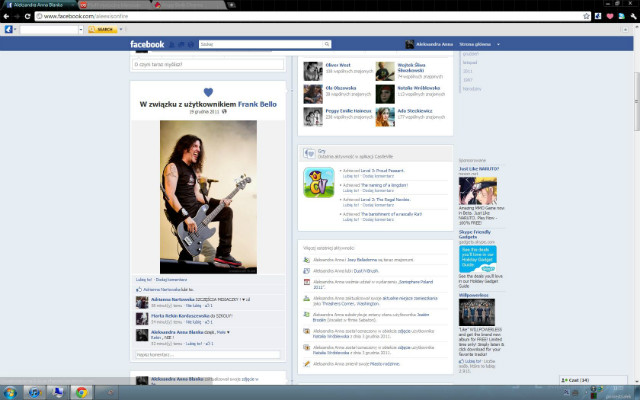The width and height of the screenshot is (640, 400).
Task: Click the blue toolbar logo icon at left
Action: coord(8,29)
